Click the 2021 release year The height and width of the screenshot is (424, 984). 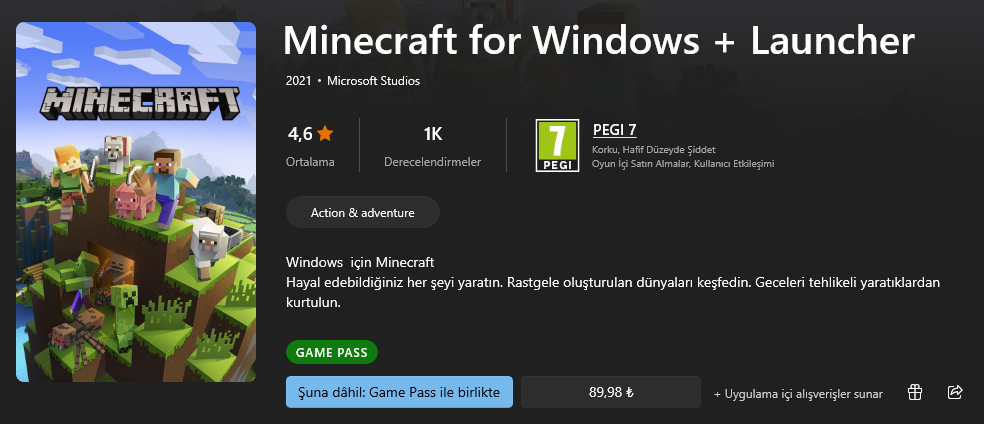click(x=298, y=81)
